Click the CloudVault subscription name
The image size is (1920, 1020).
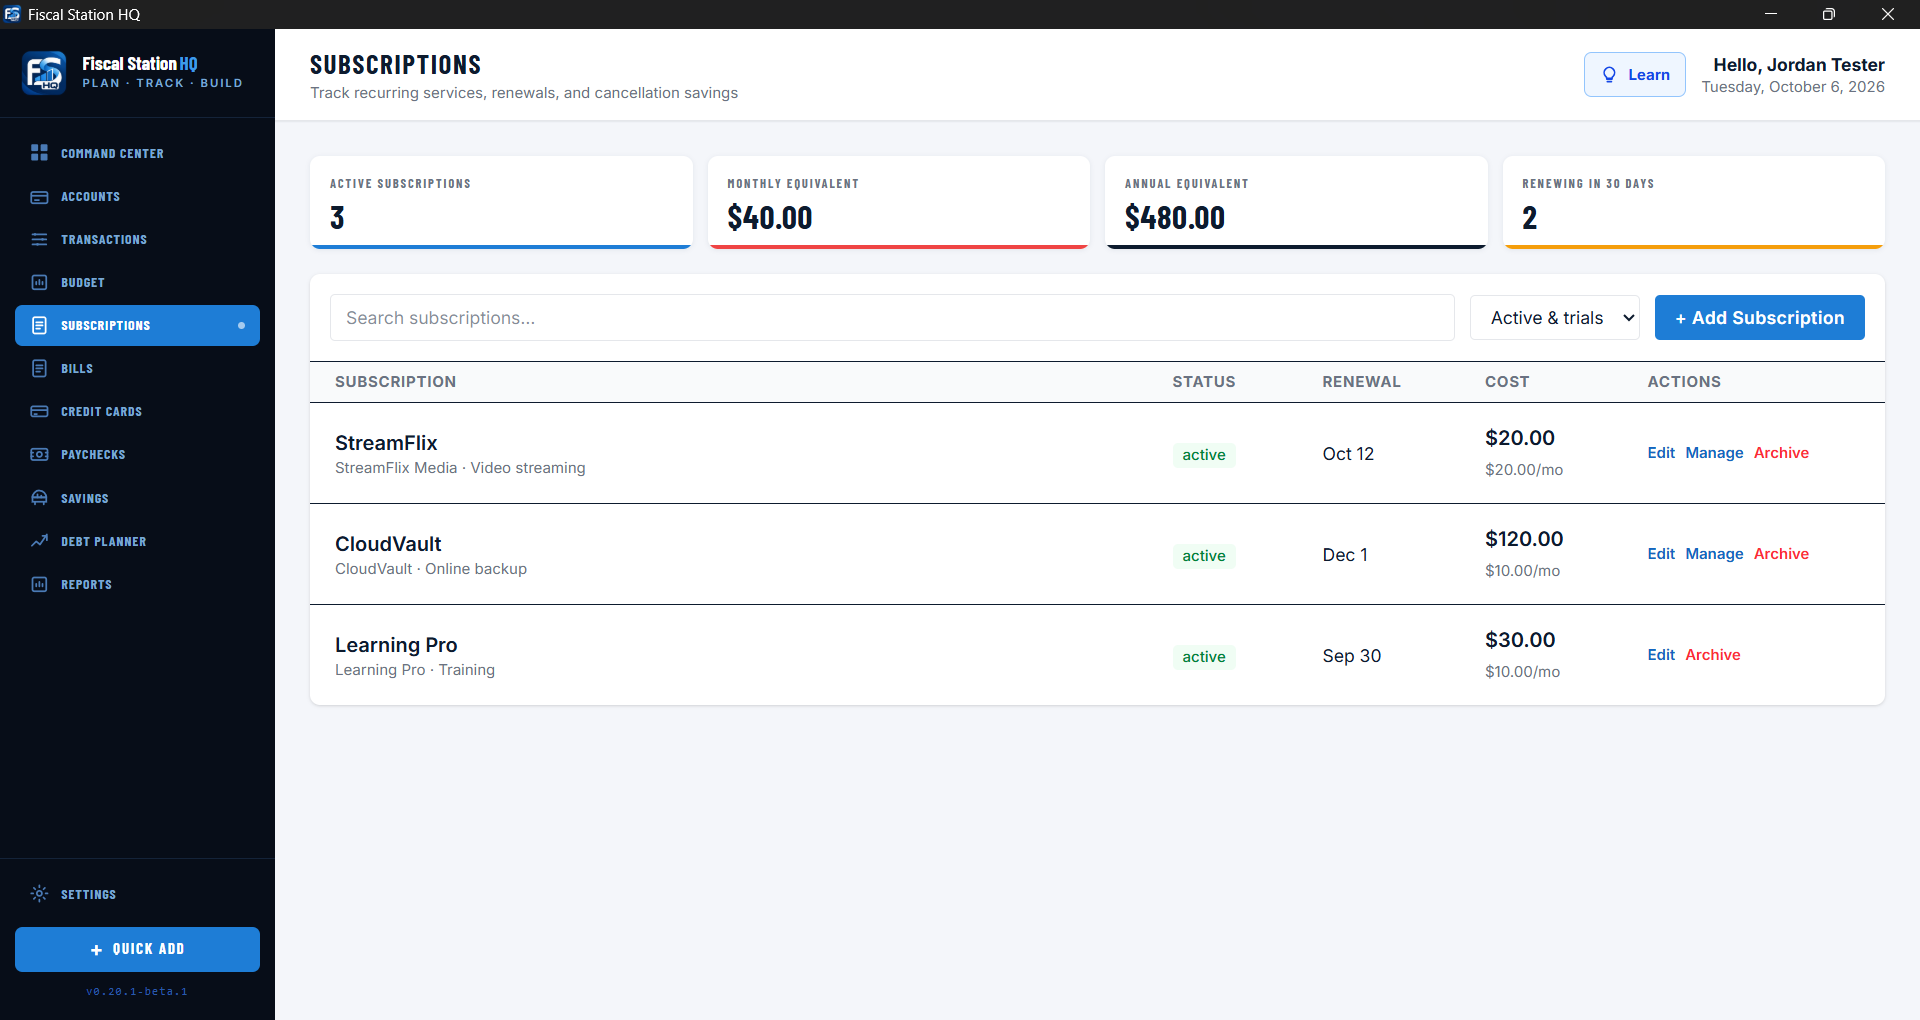pyautogui.click(x=388, y=544)
